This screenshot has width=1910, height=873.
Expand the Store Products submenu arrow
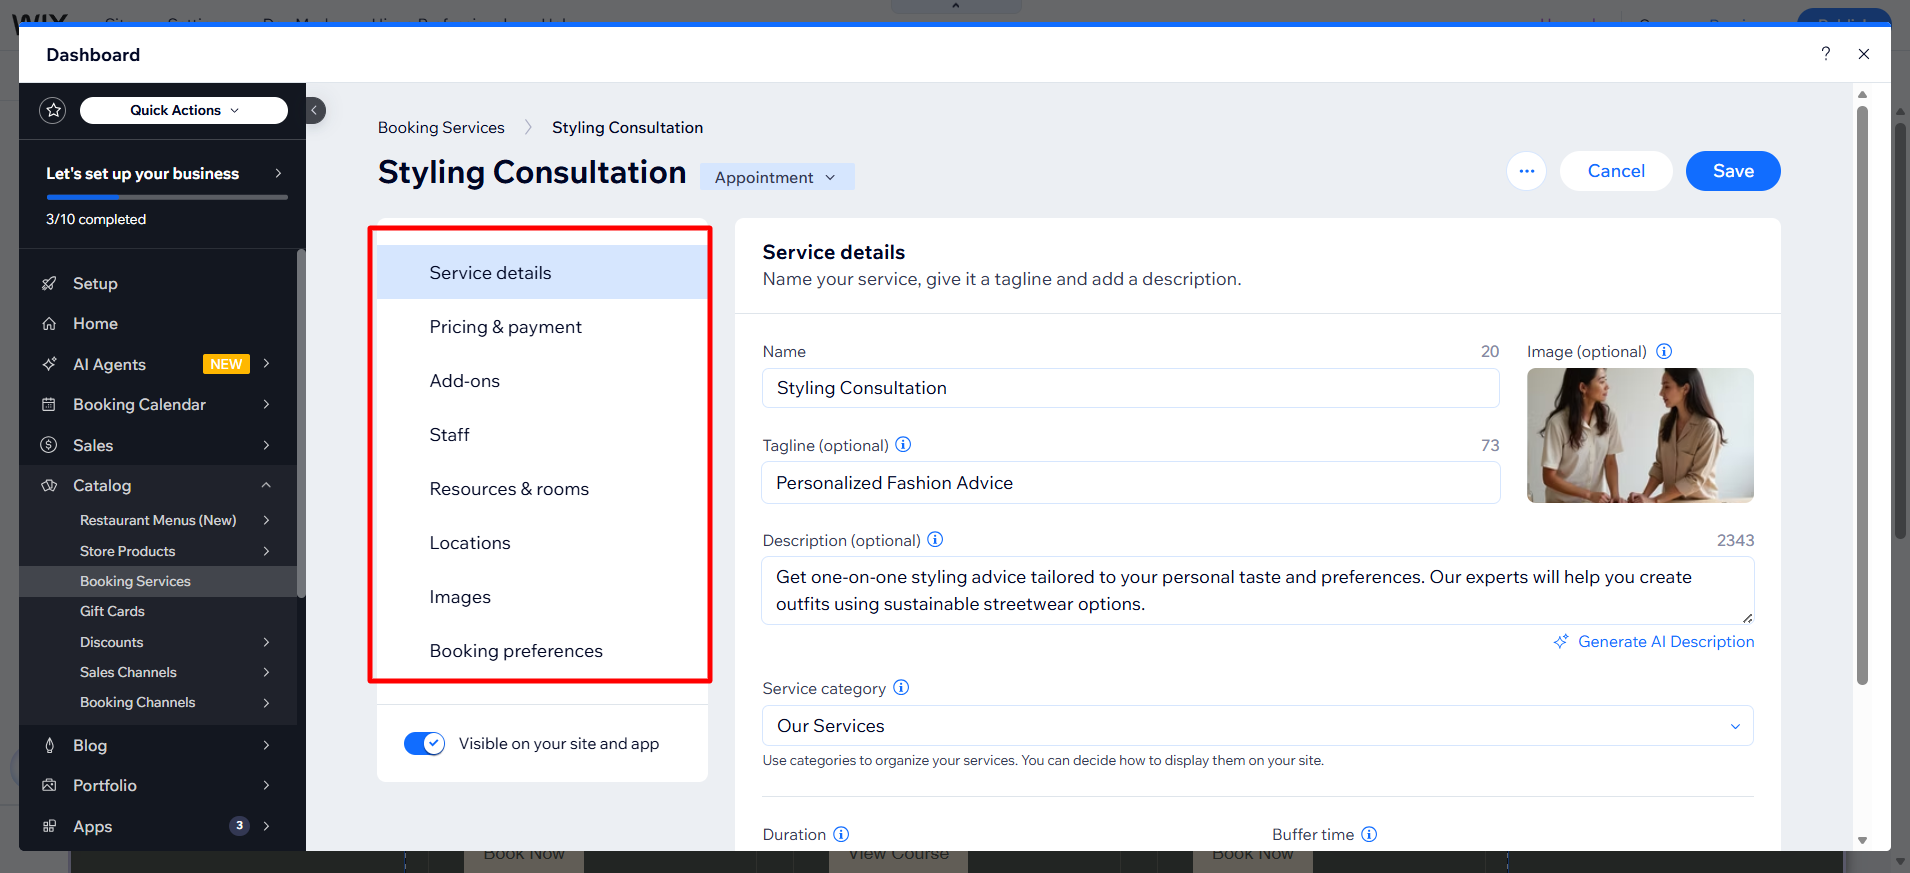267,551
